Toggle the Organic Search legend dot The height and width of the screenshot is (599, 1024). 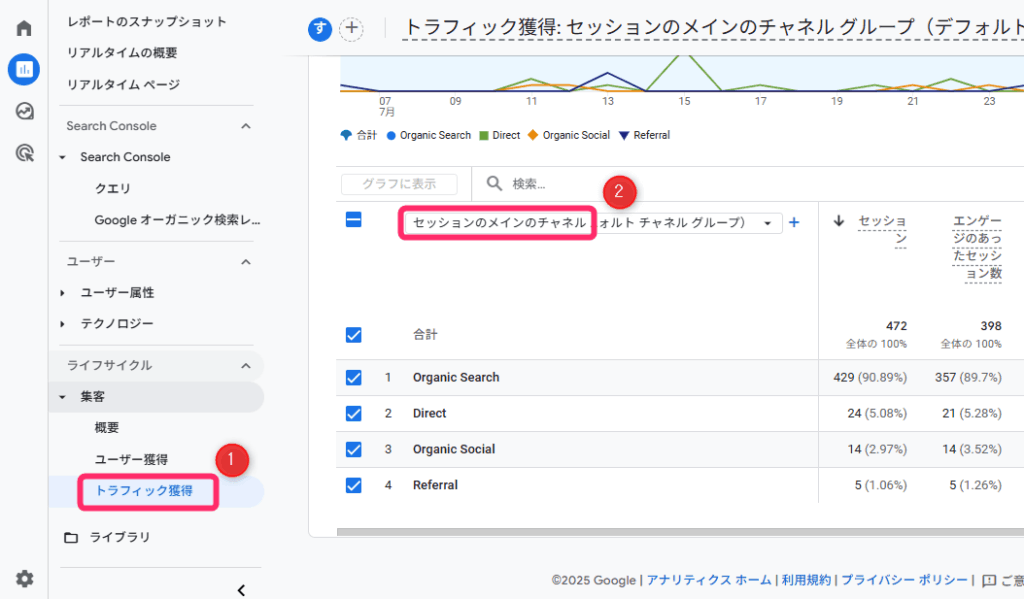(x=391, y=136)
